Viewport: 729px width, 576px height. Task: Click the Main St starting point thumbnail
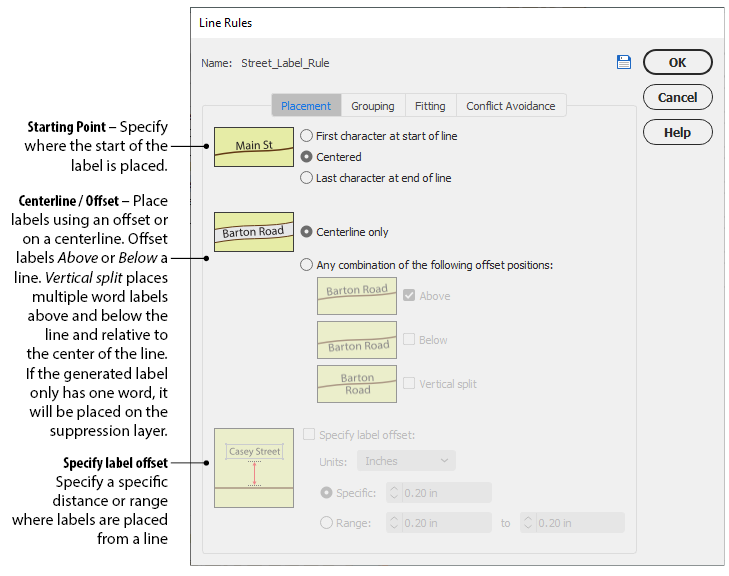coord(253,146)
